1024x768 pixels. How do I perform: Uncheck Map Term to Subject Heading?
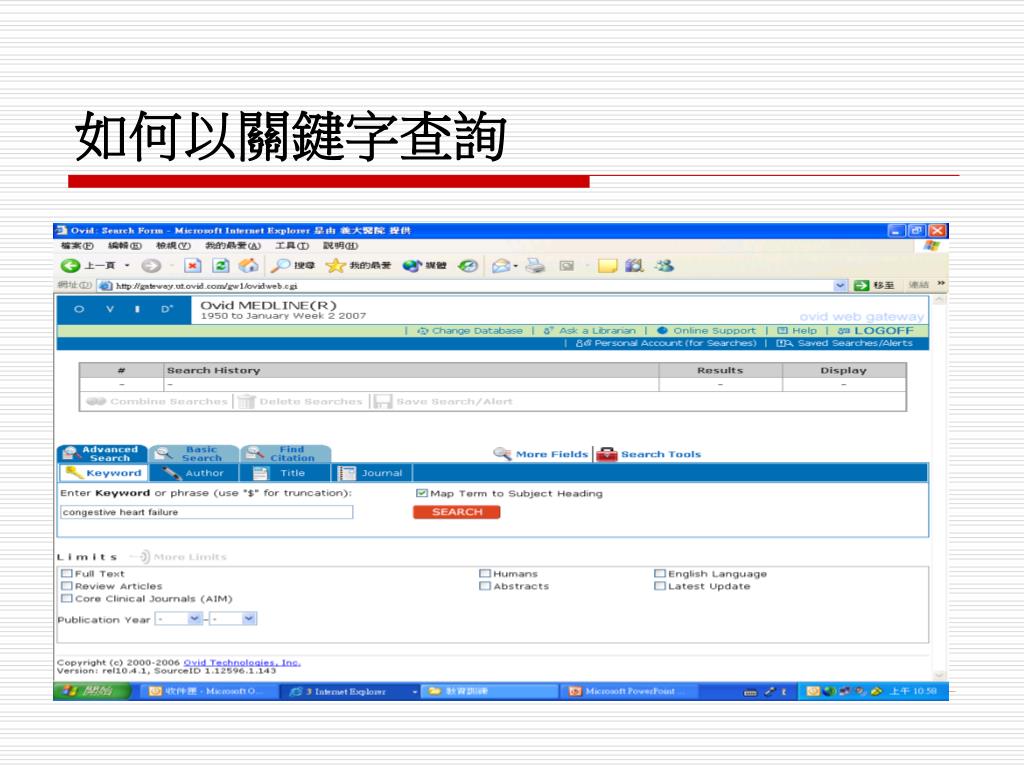(422, 493)
